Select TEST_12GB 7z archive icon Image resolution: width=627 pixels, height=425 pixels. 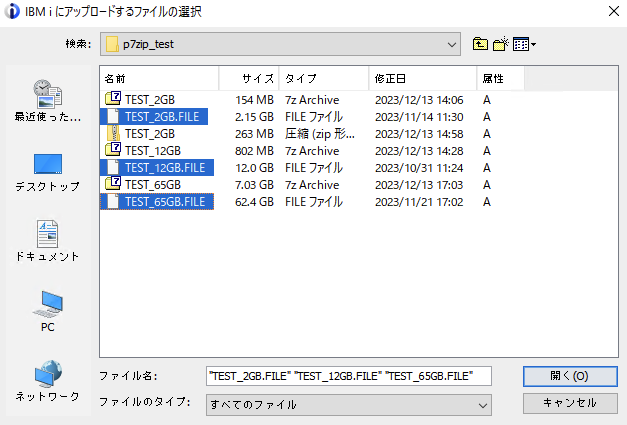tap(113, 150)
